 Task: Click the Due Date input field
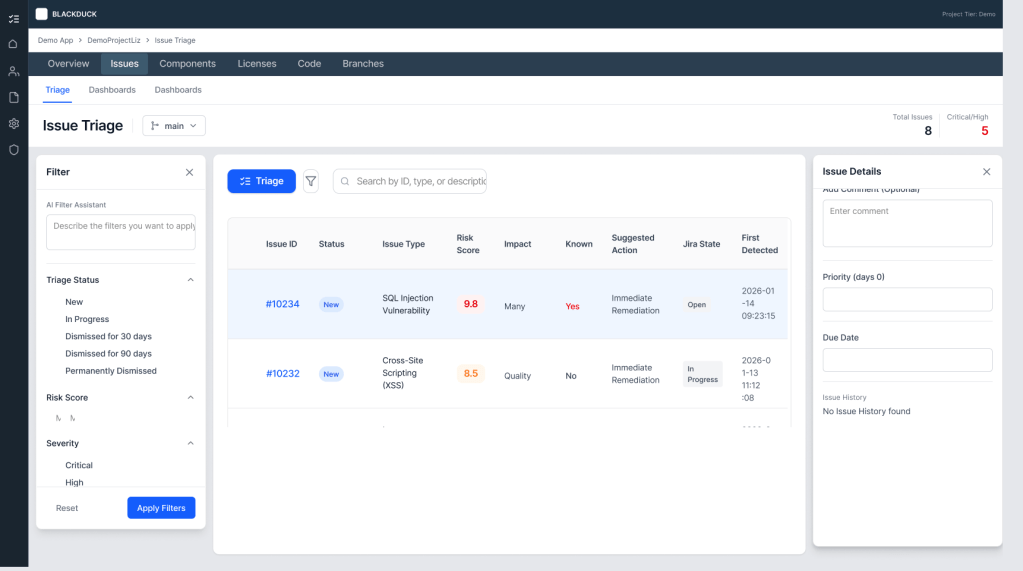click(907, 360)
